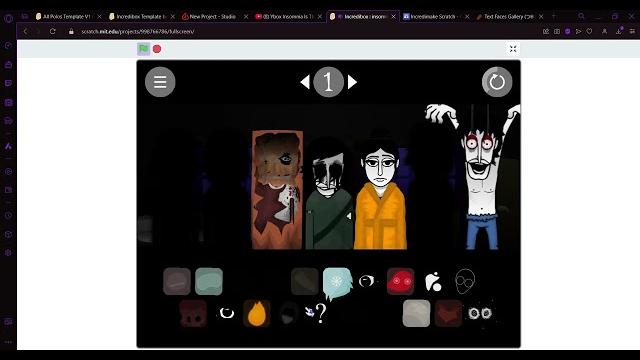Screen dimensions: 640x360
Task: Exit fullscreen with the arrows icon
Action: pos(513,49)
